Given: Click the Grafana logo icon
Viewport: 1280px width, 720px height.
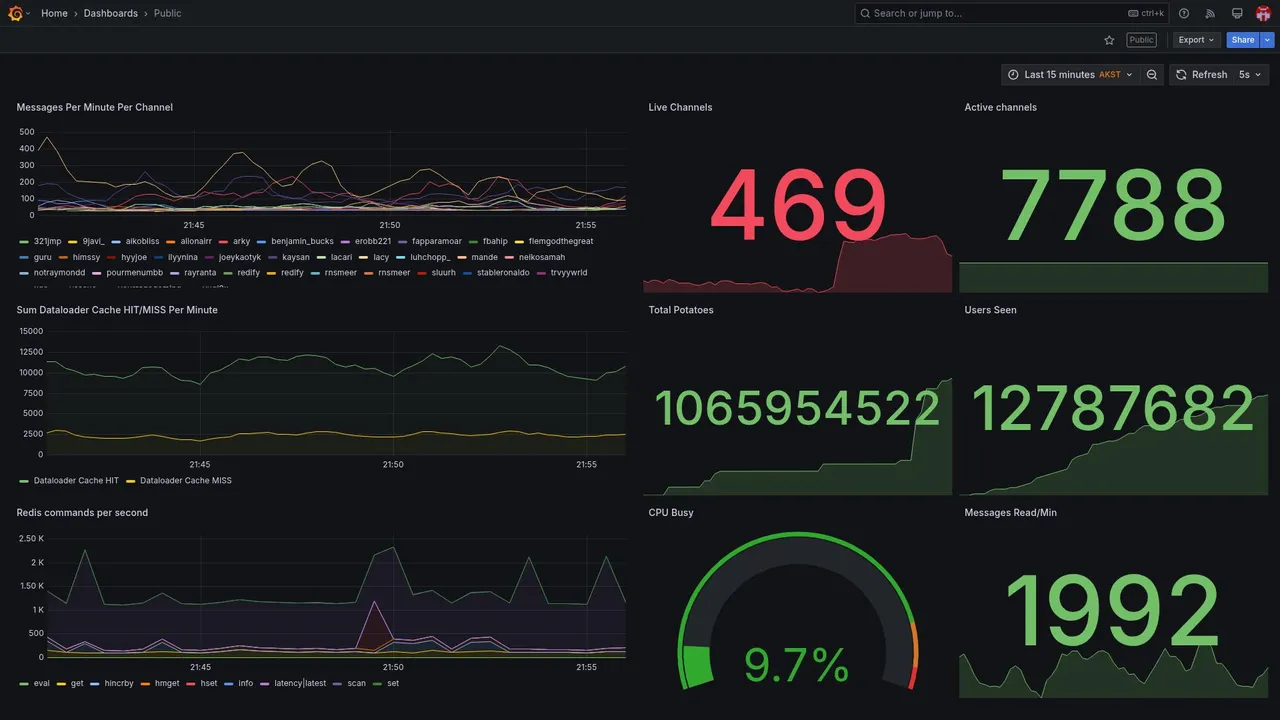Looking at the screenshot, I should pyautogui.click(x=16, y=13).
